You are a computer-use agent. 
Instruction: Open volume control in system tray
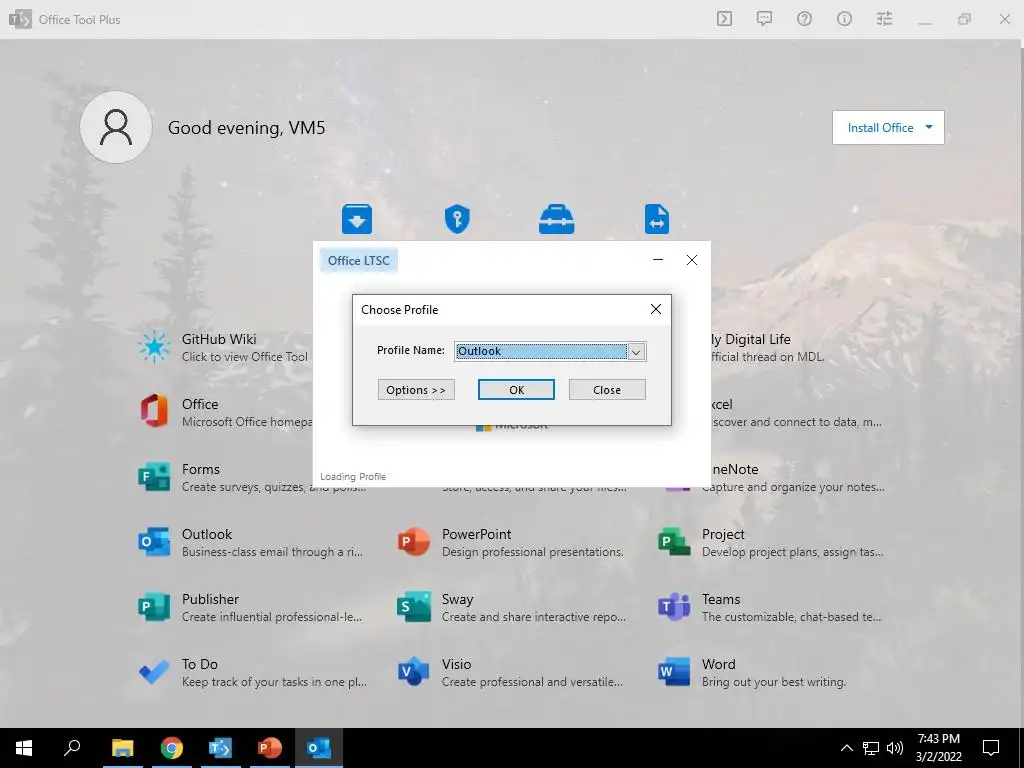(895, 748)
